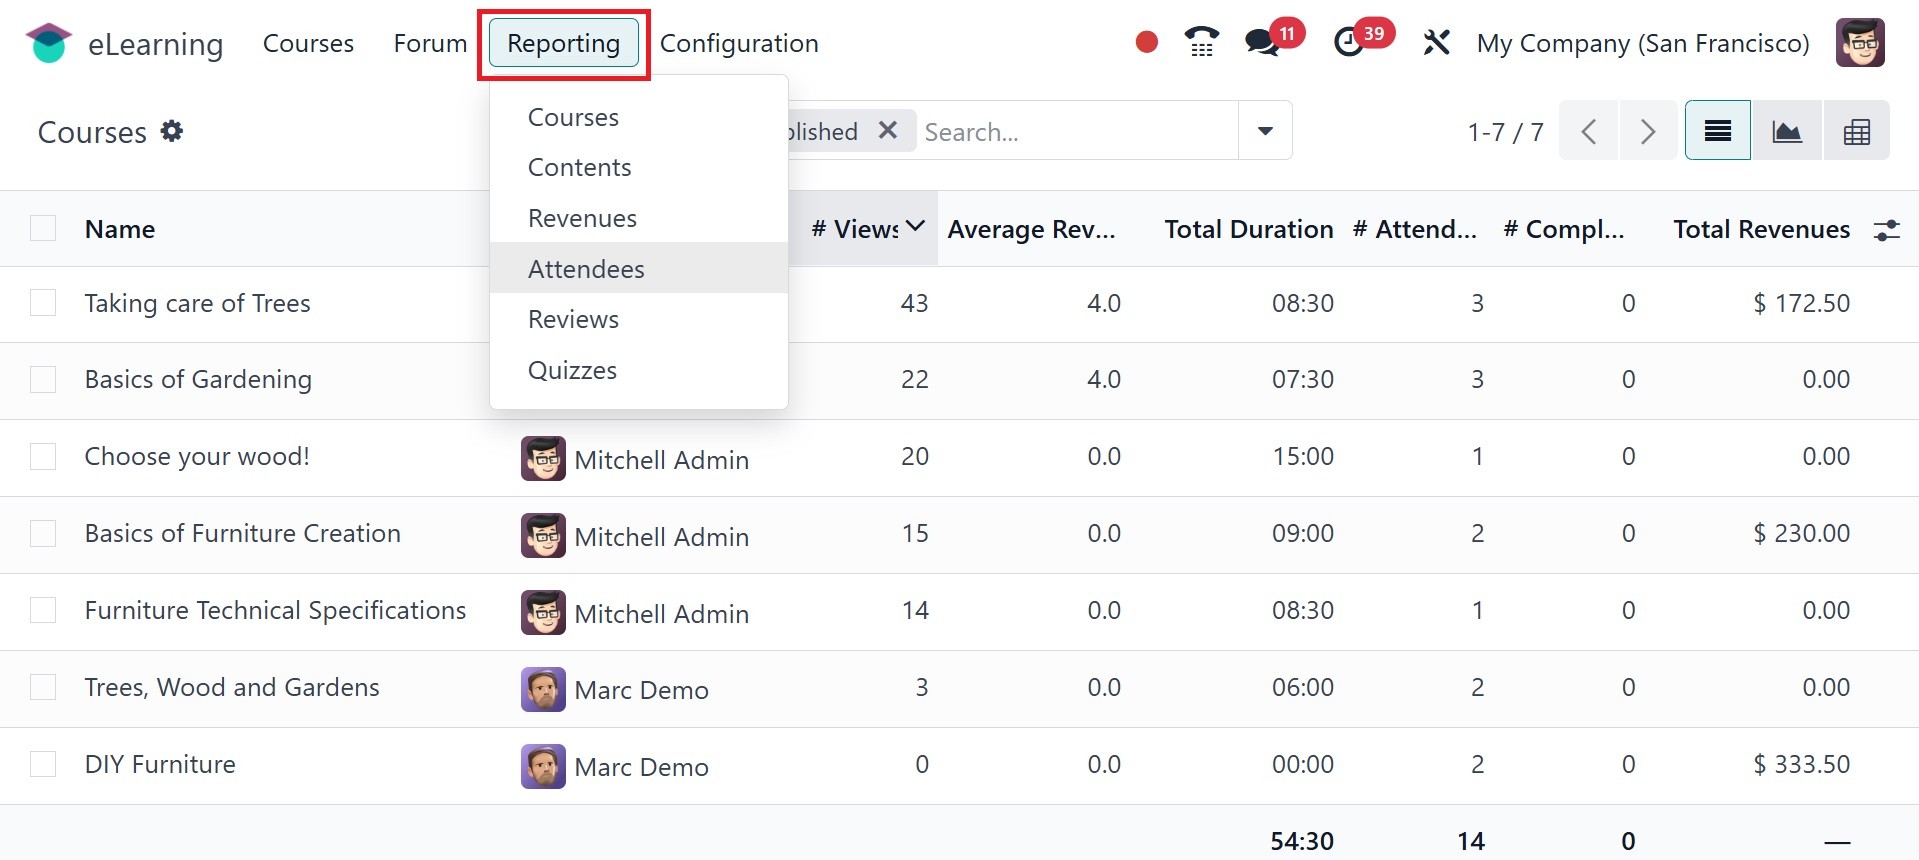Select Attendees from the Reporting menu
Screen dimensions: 1919x860
[586, 269]
